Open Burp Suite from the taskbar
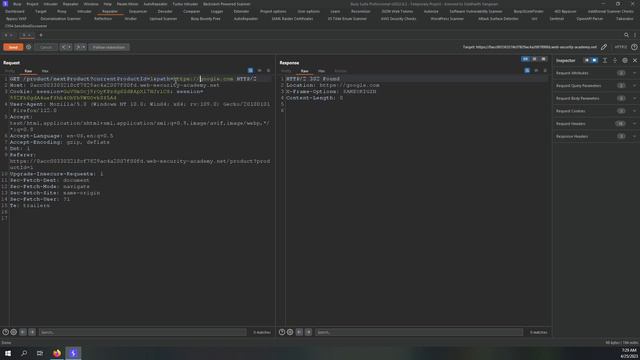 click(x=73, y=353)
